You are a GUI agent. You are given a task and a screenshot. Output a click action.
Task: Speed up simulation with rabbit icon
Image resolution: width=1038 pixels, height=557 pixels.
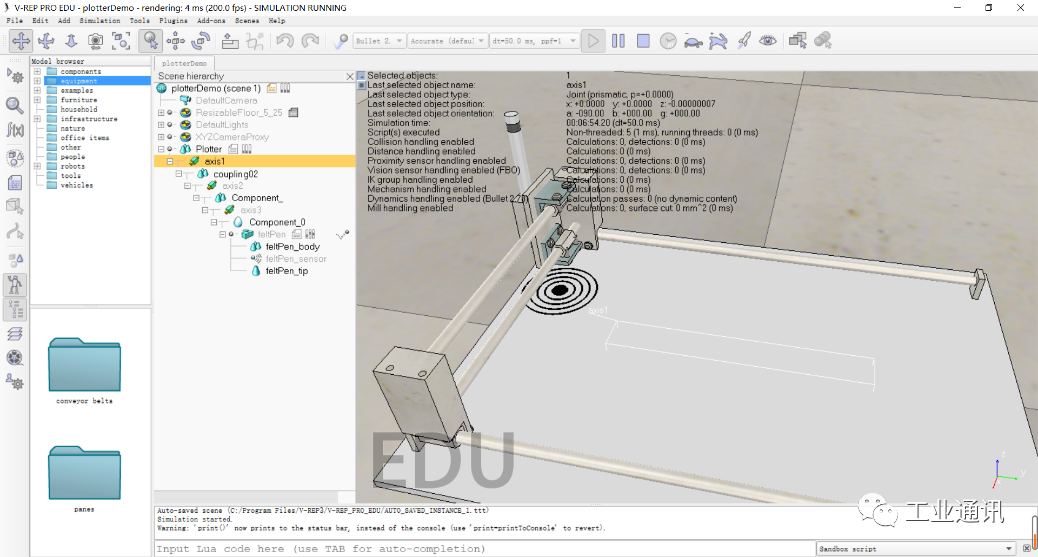coord(718,41)
